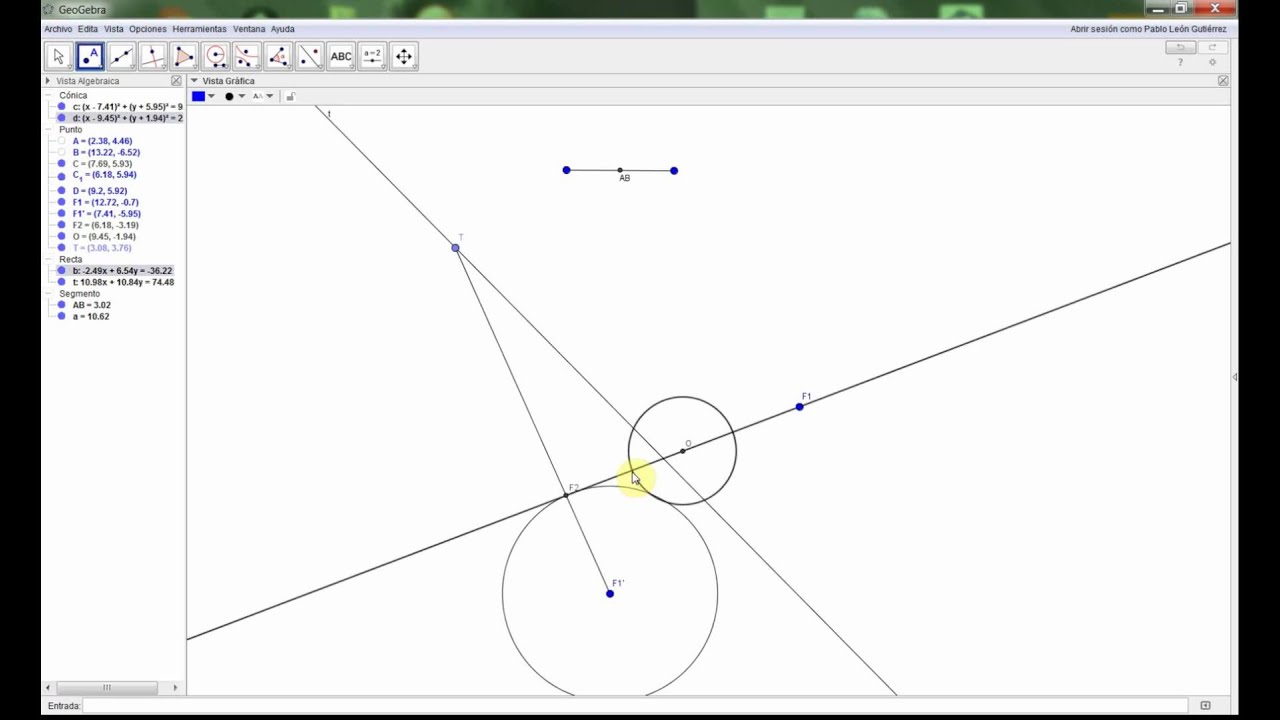Click point F1' in the graphics view

pos(610,594)
